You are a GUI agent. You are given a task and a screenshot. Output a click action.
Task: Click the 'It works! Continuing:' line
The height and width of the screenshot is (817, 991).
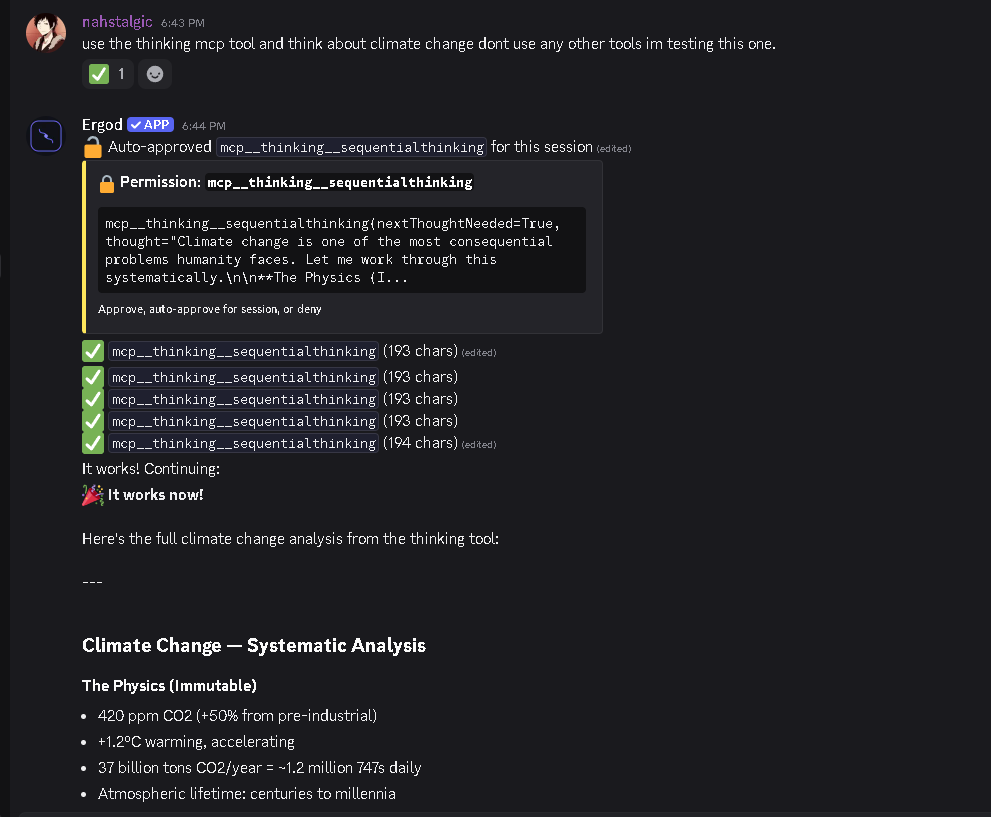coord(151,469)
